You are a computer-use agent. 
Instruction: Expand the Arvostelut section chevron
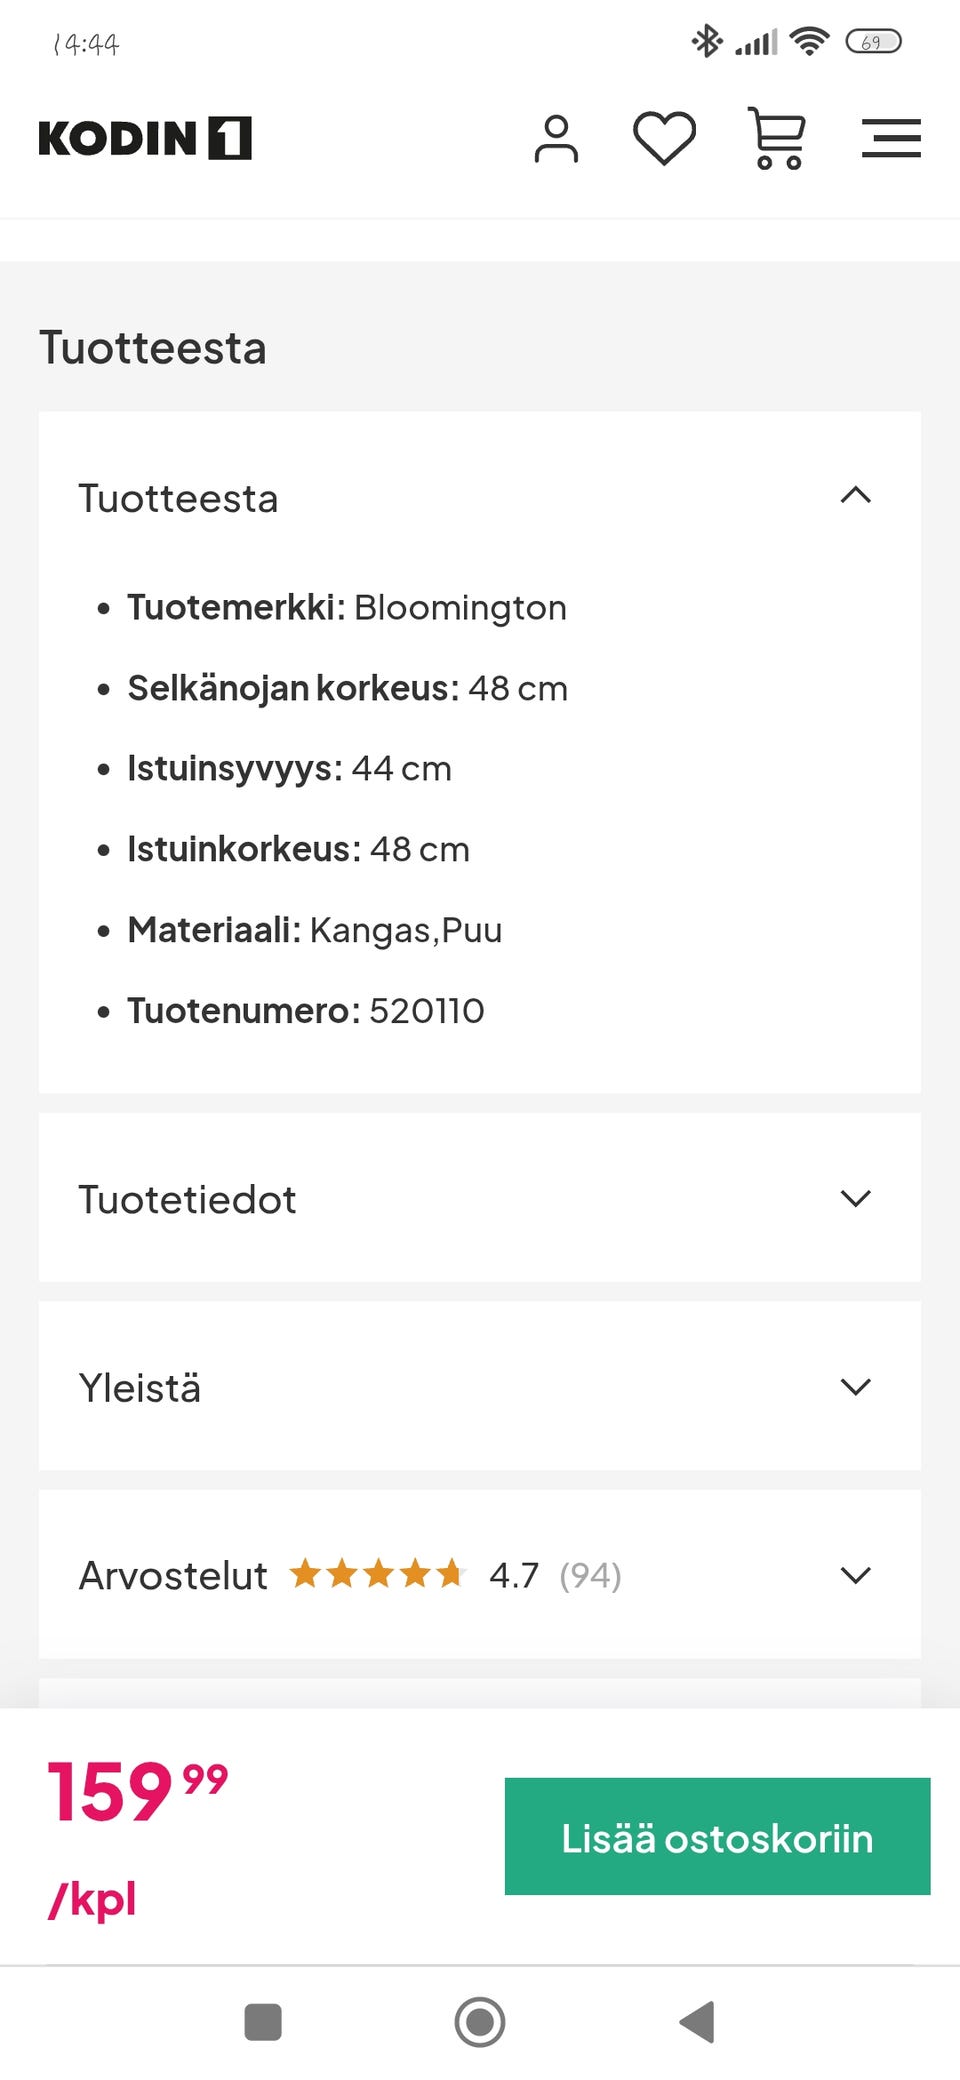pyautogui.click(x=855, y=1575)
